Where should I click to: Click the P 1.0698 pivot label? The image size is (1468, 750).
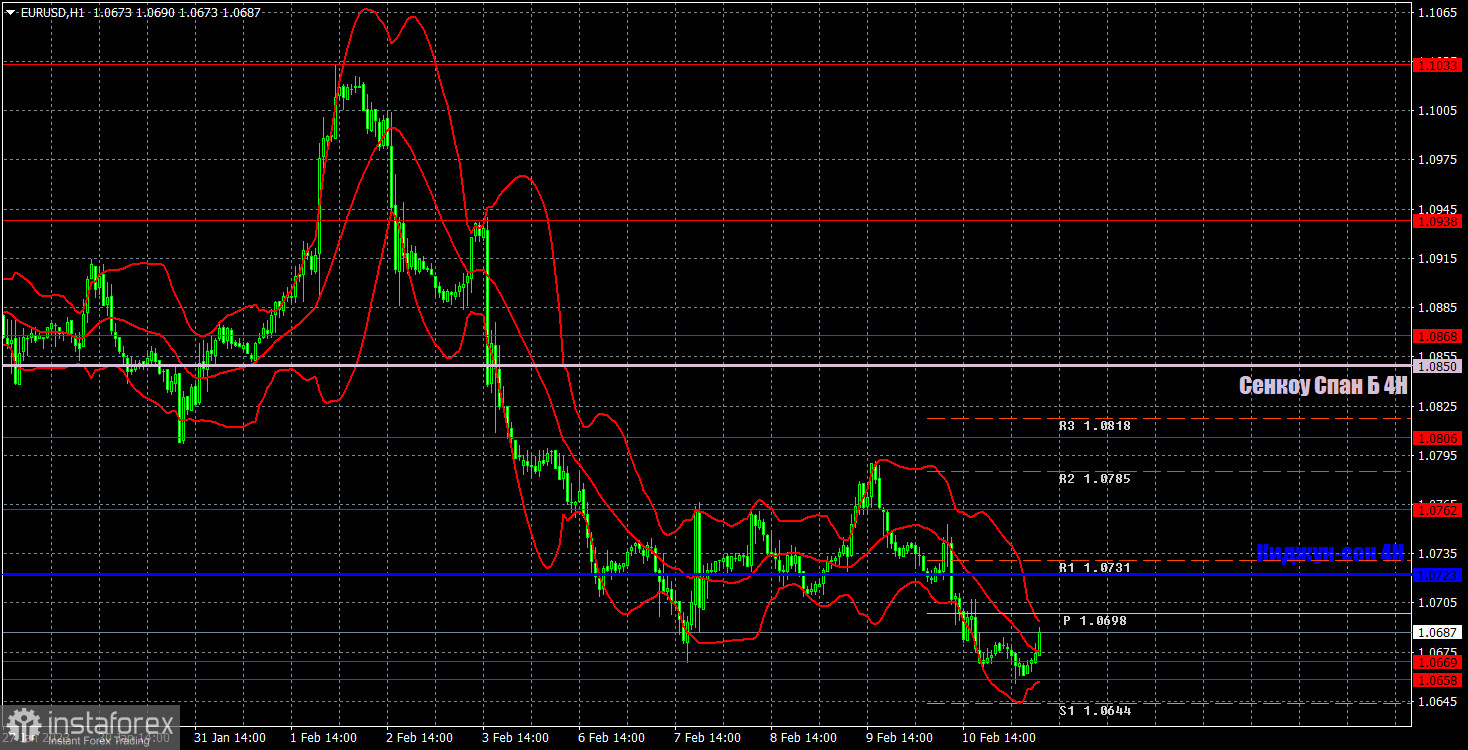[1095, 621]
